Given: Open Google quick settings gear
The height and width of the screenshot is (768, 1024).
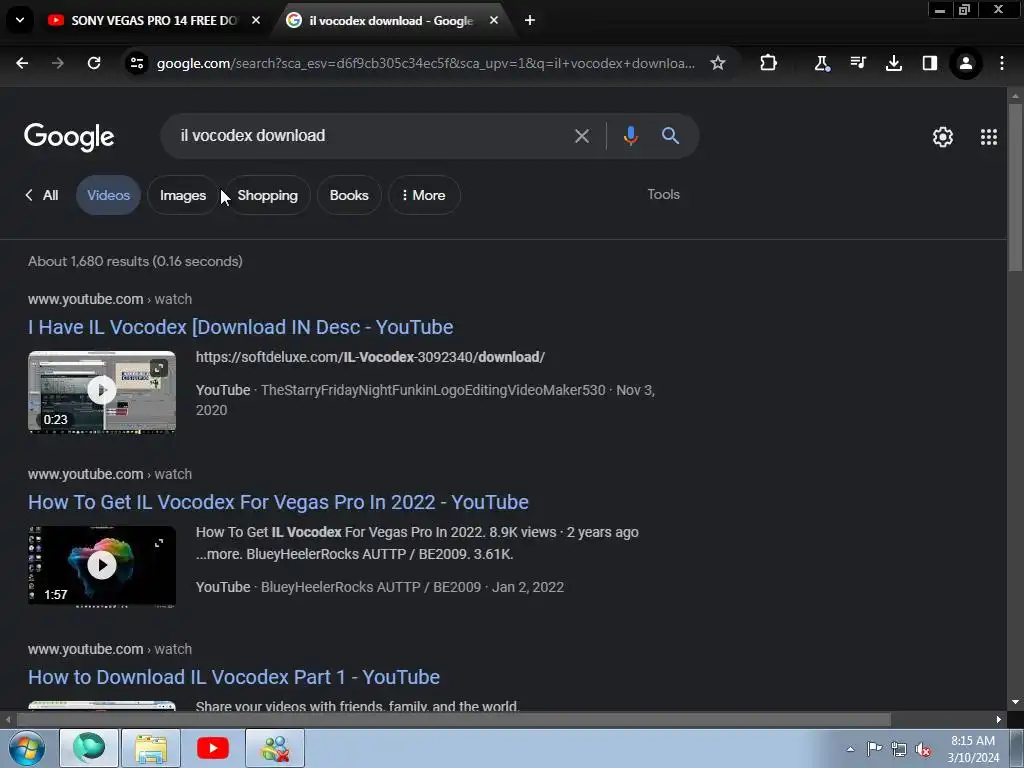Looking at the screenshot, I should pos(942,137).
